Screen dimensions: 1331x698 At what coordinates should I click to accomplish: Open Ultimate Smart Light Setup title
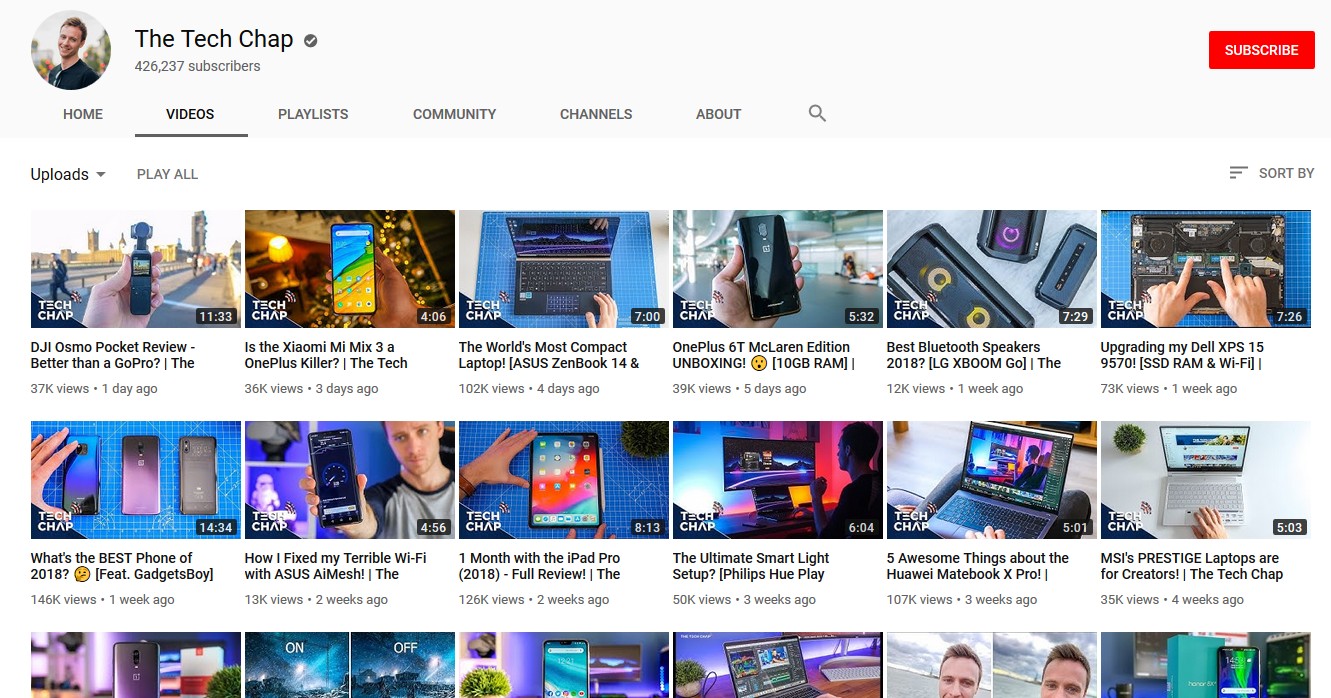[x=751, y=566]
